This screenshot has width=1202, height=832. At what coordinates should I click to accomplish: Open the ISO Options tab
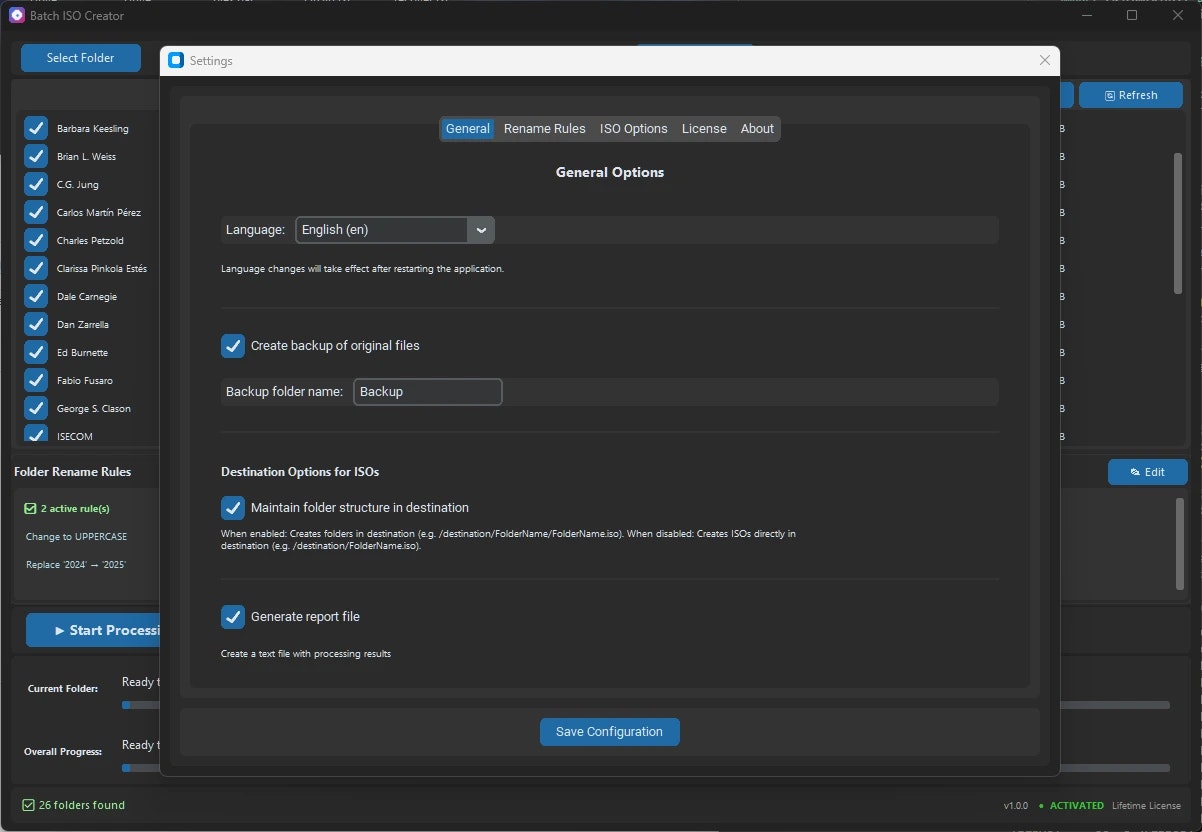point(634,129)
